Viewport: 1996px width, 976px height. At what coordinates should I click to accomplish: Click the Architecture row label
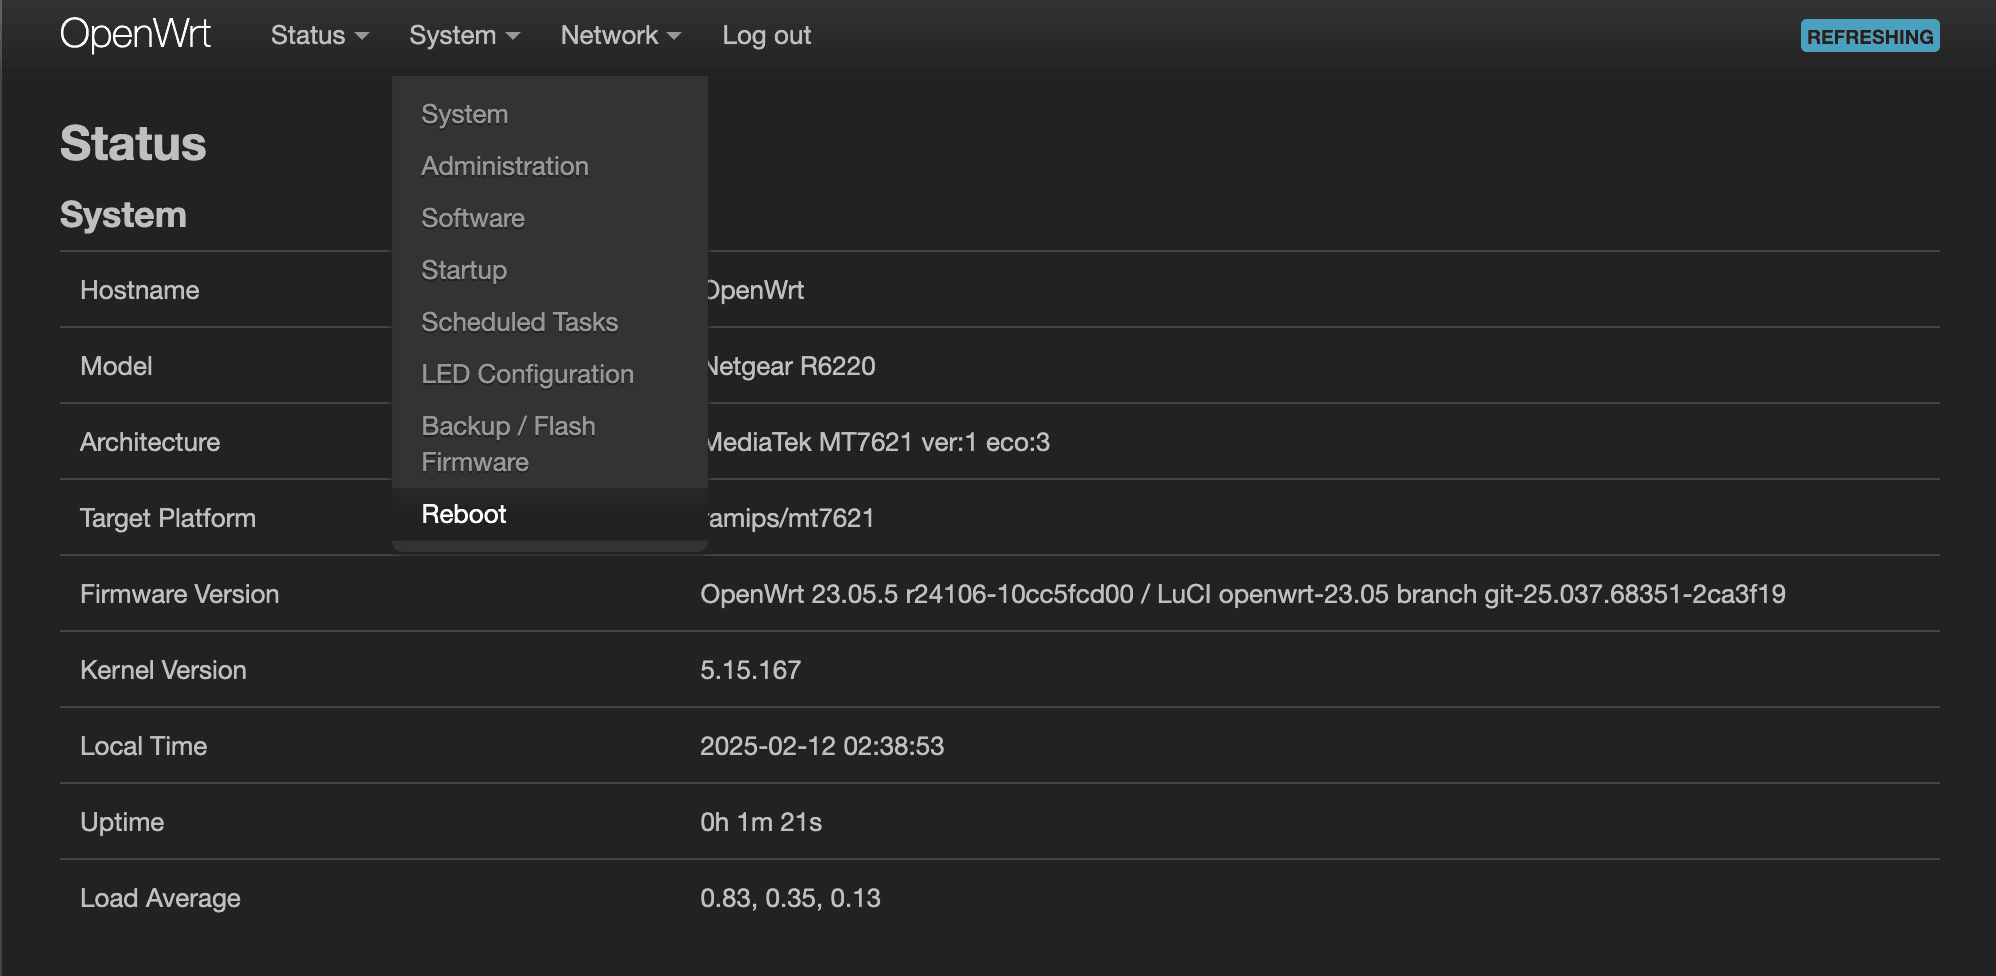[150, 442]
